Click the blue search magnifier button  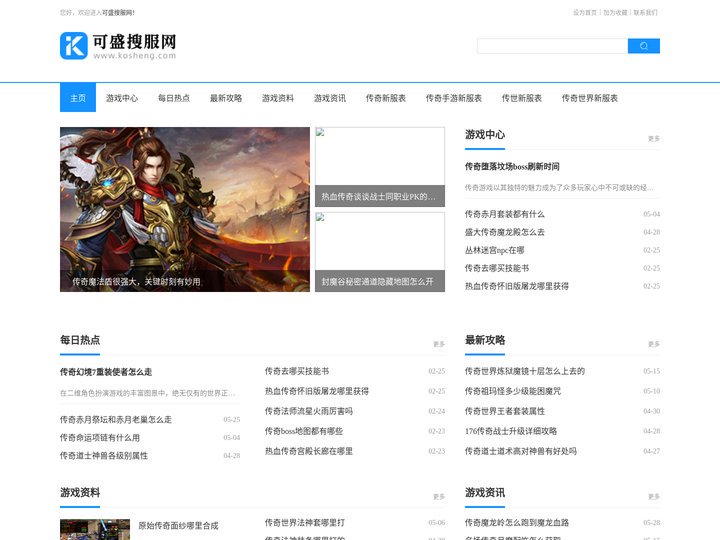coord(643,46)
